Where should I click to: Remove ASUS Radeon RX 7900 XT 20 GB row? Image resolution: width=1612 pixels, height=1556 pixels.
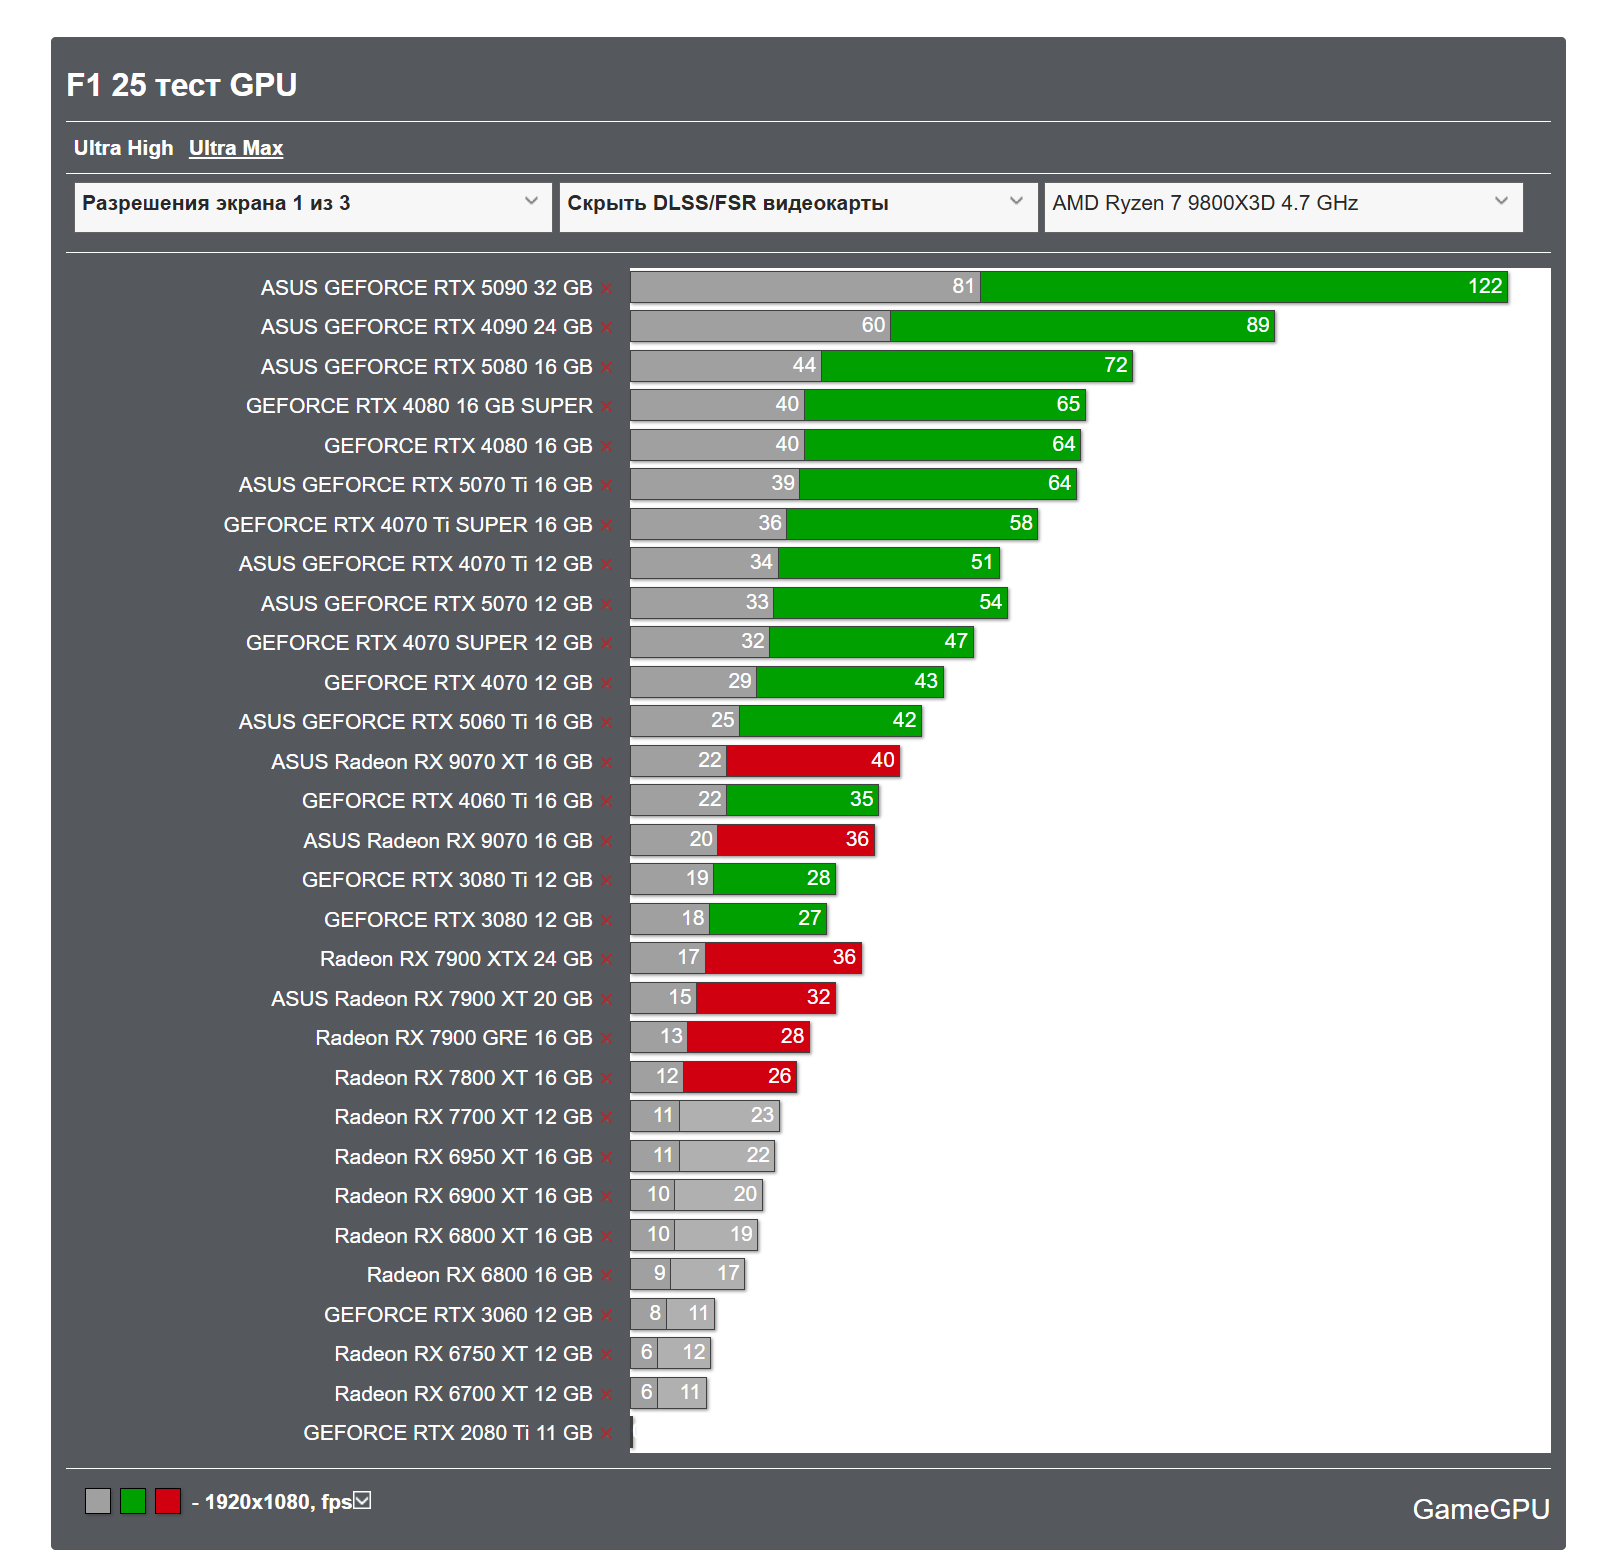pyautogui.click(x=607, y=999)
